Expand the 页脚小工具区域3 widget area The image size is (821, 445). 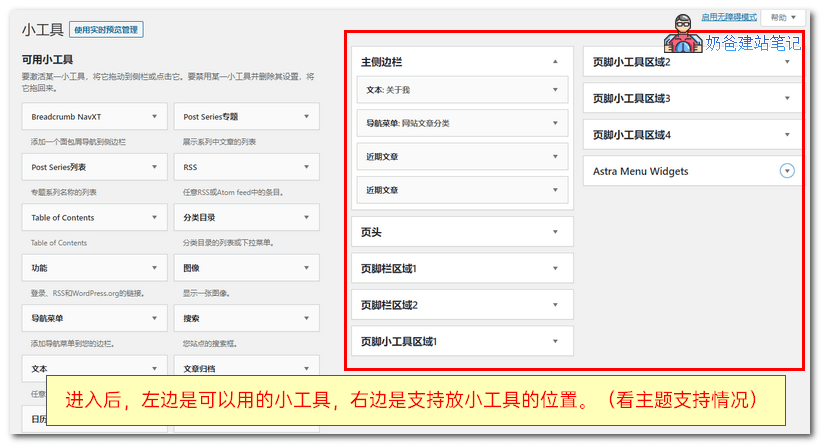pos(692,98)
